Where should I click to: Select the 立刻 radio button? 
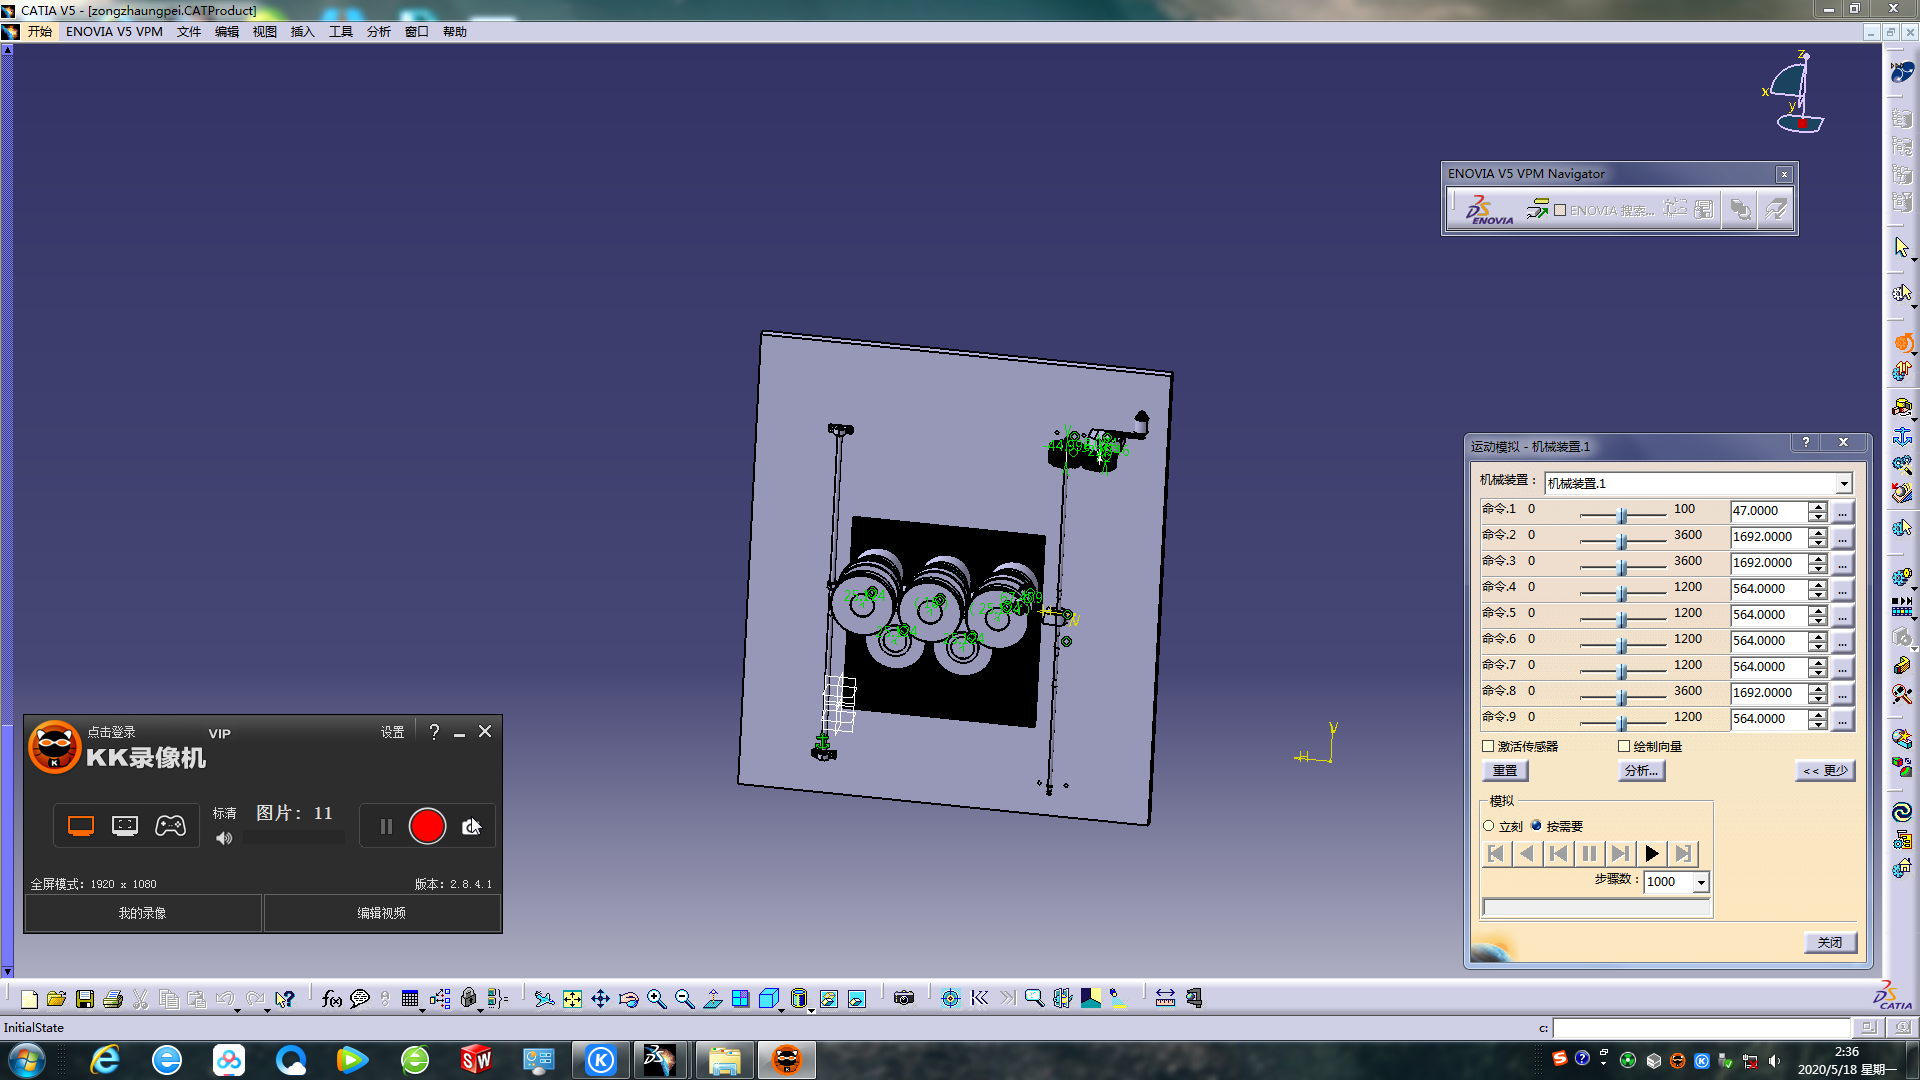(1489, 826)
